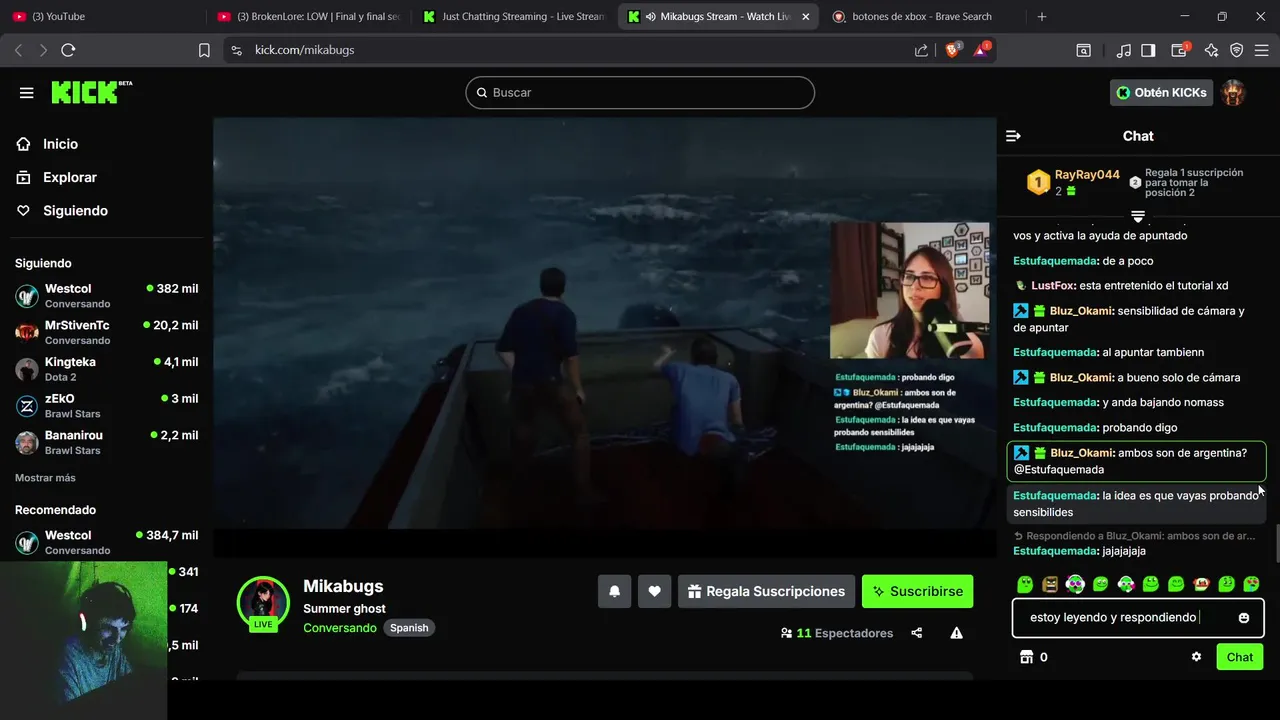Bookmark this page
The image size is (1280, 720).
coord(204,50)
